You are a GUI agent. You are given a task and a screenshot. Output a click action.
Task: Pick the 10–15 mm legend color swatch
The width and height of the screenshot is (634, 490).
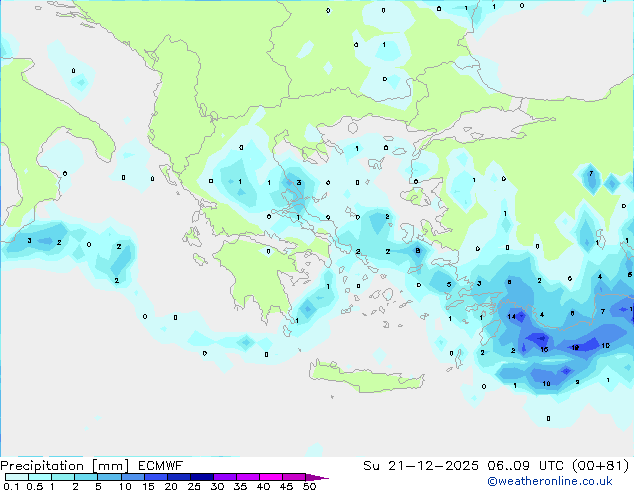point(132,477)
